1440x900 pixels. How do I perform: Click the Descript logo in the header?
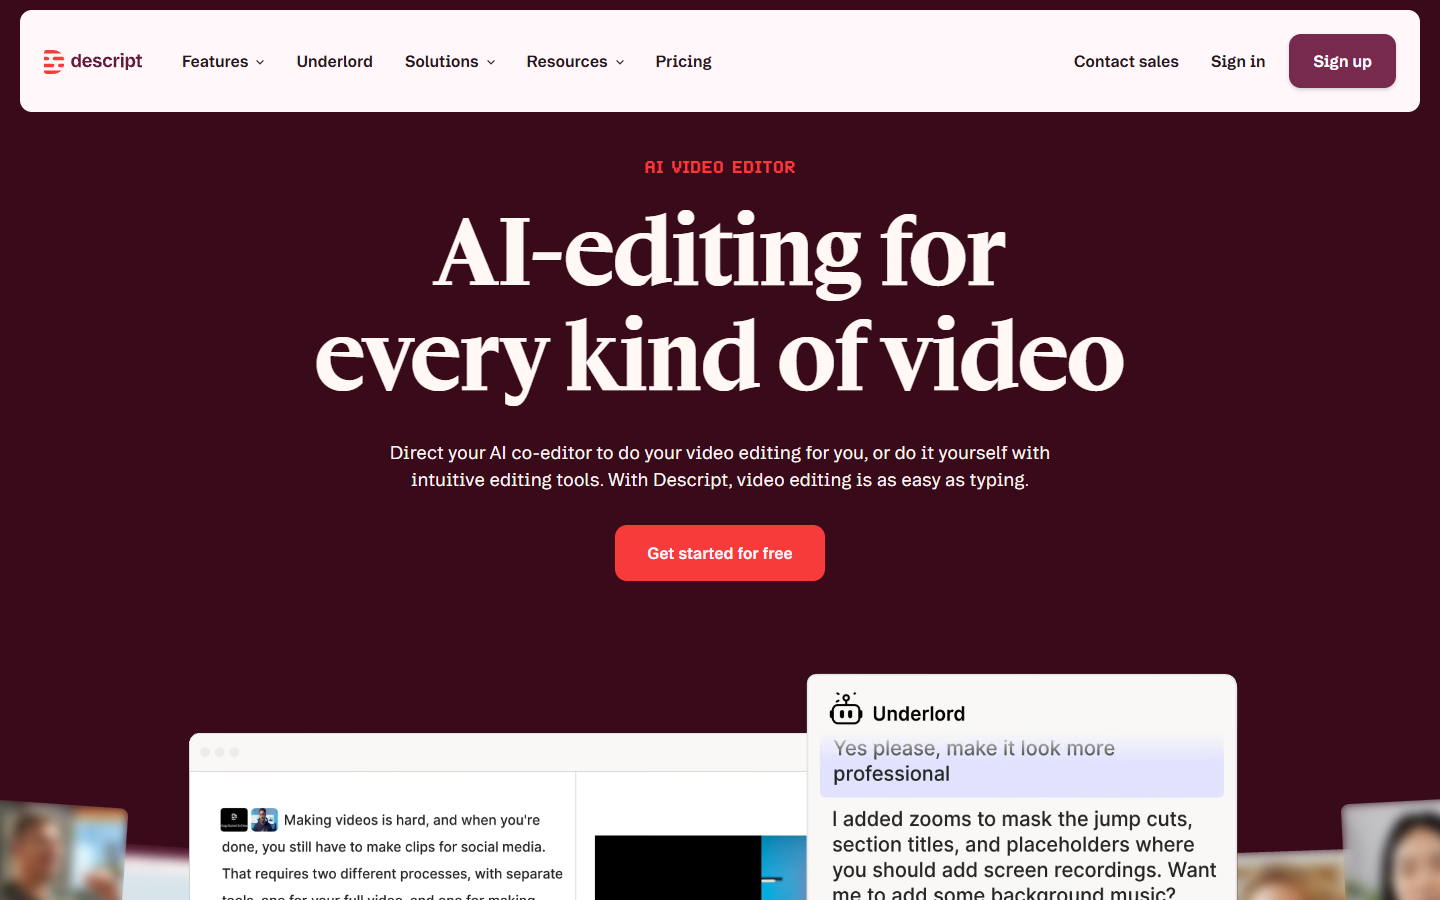point(93,61)
